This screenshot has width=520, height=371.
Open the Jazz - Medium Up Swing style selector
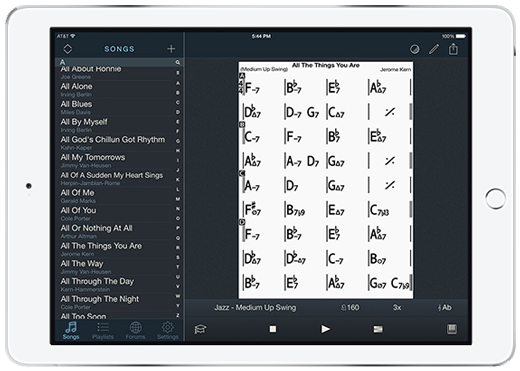point(255,307)
